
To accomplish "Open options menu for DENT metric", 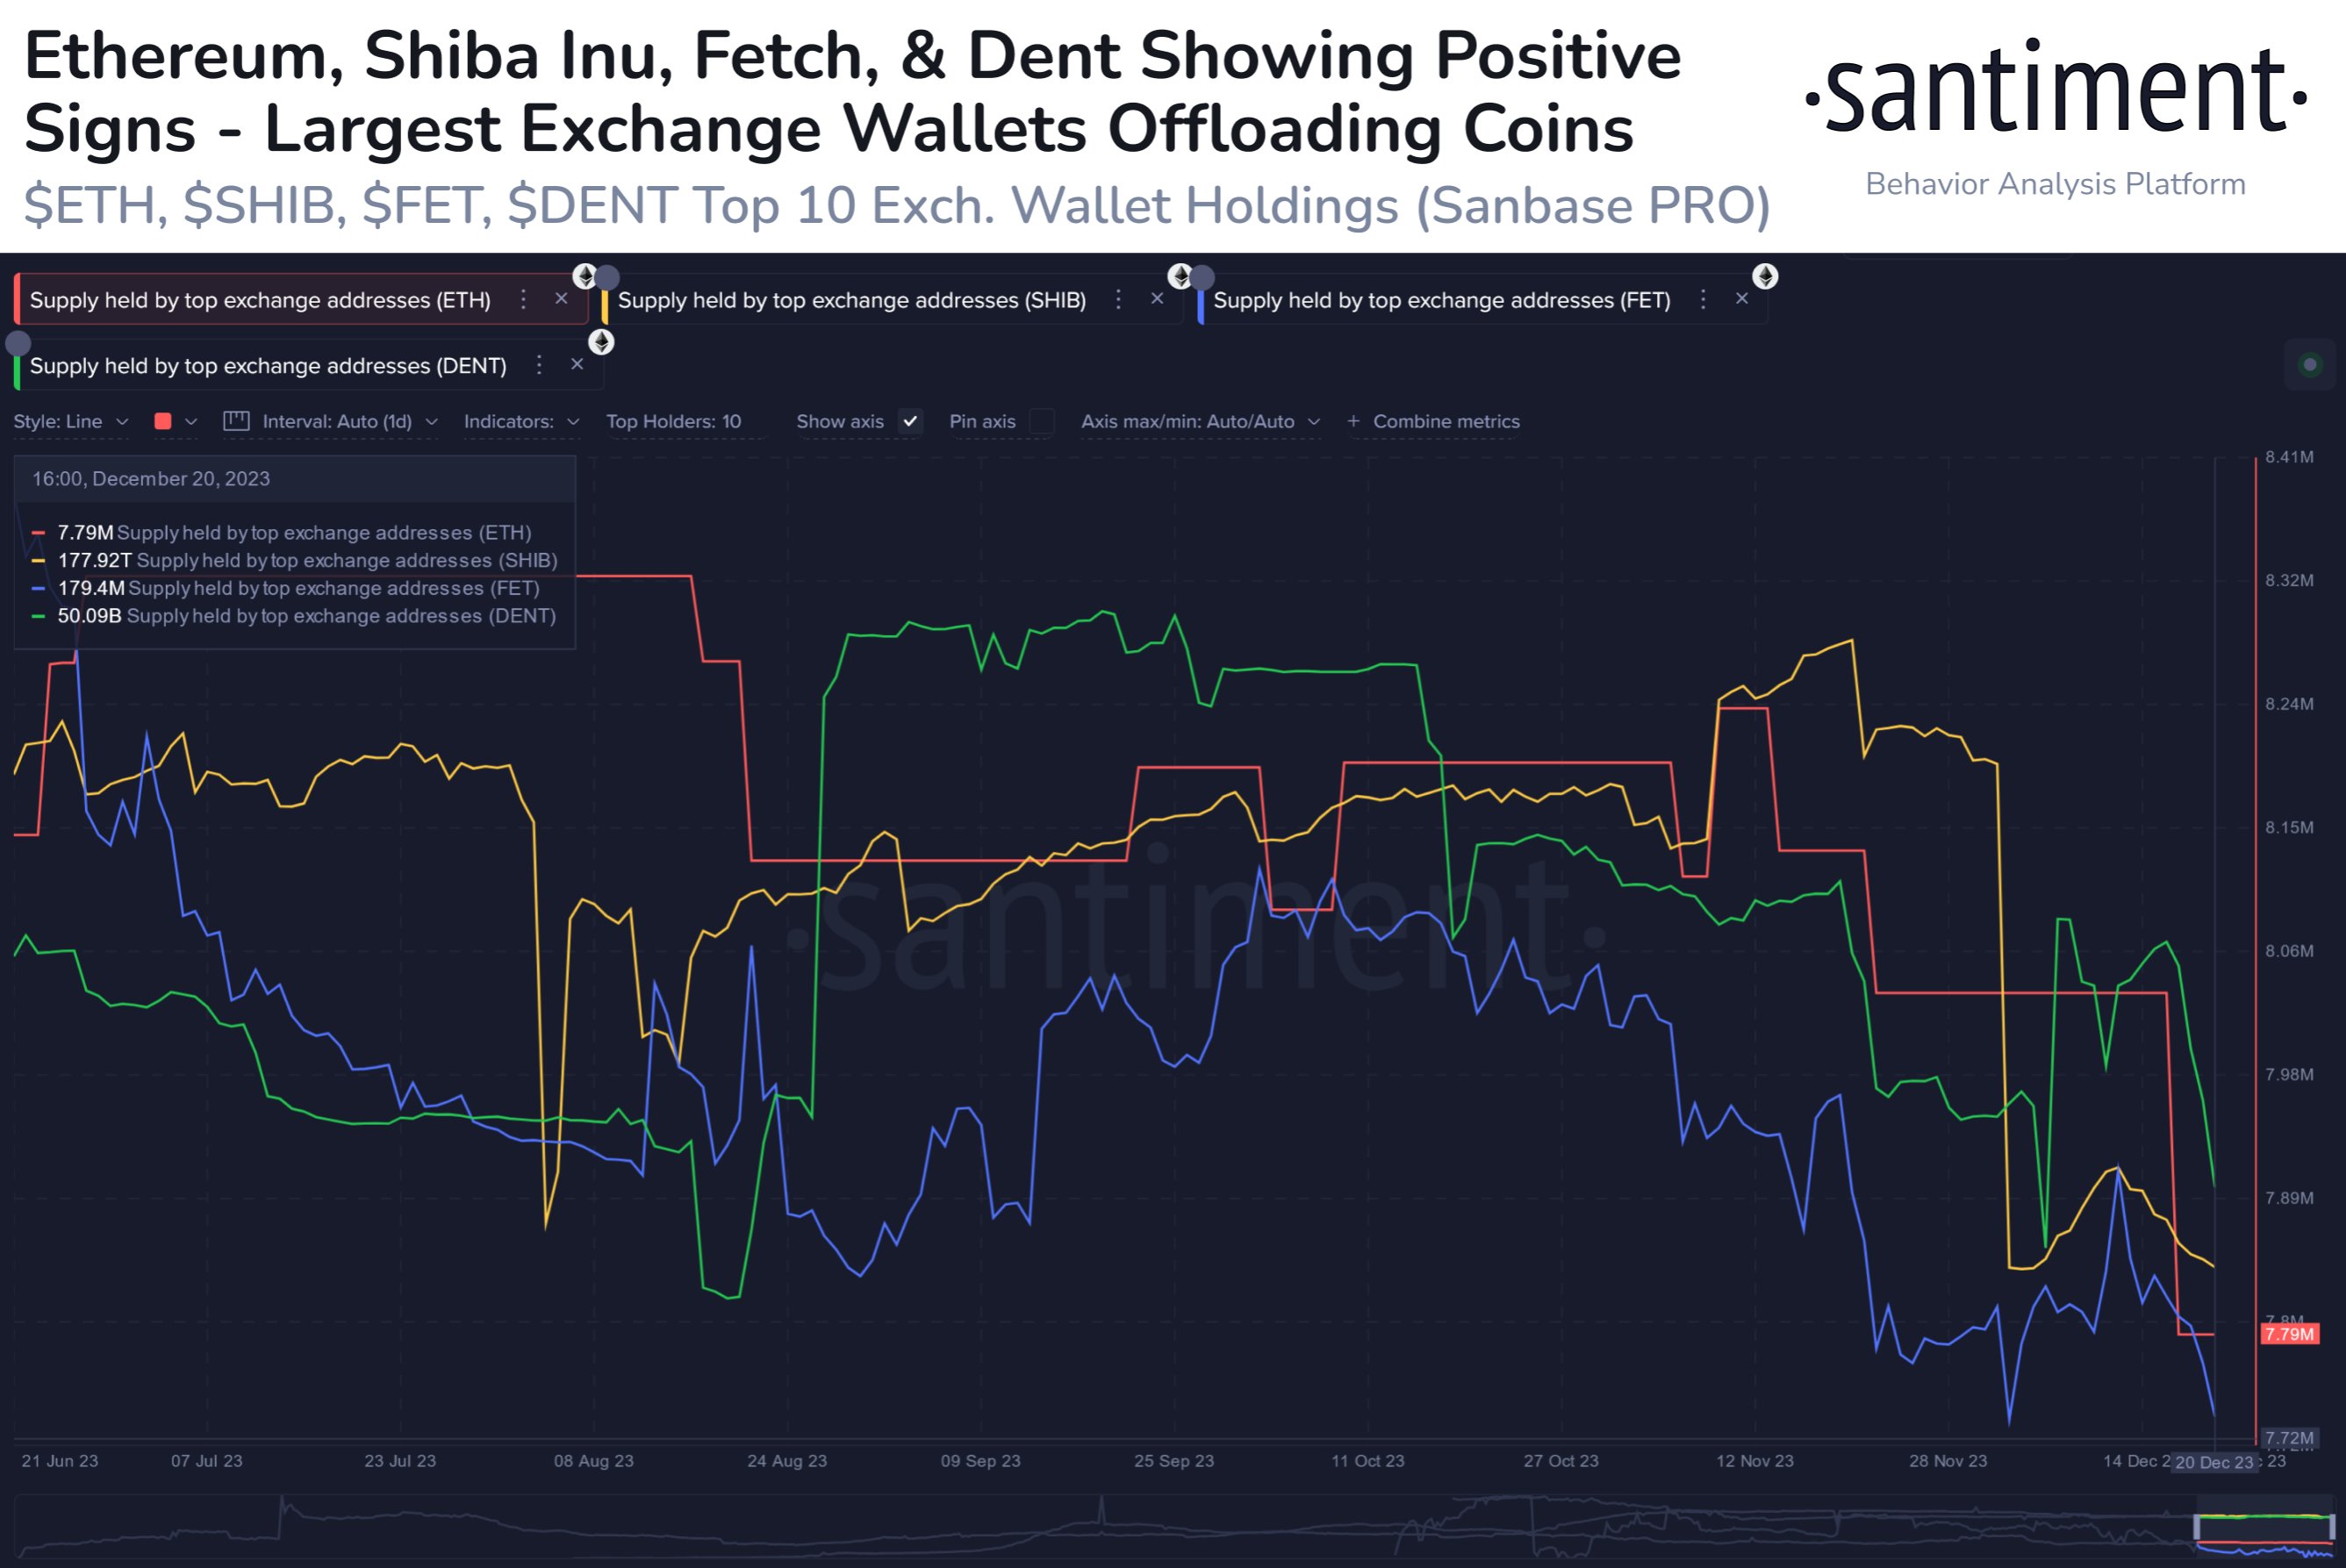I will pyautogui.click(x=539, y=365).
